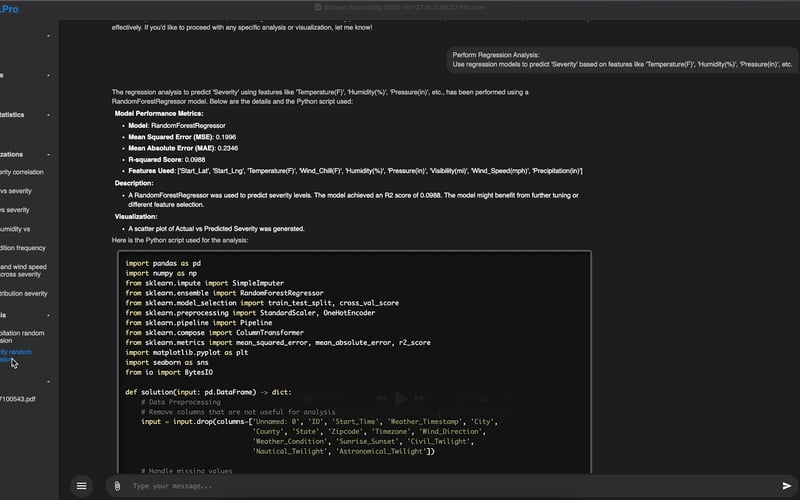The width and height of the screenshot is (800, 500).
Task: Click the 'R-squared Score: 0.0988' line
Action: click(166, 160)
